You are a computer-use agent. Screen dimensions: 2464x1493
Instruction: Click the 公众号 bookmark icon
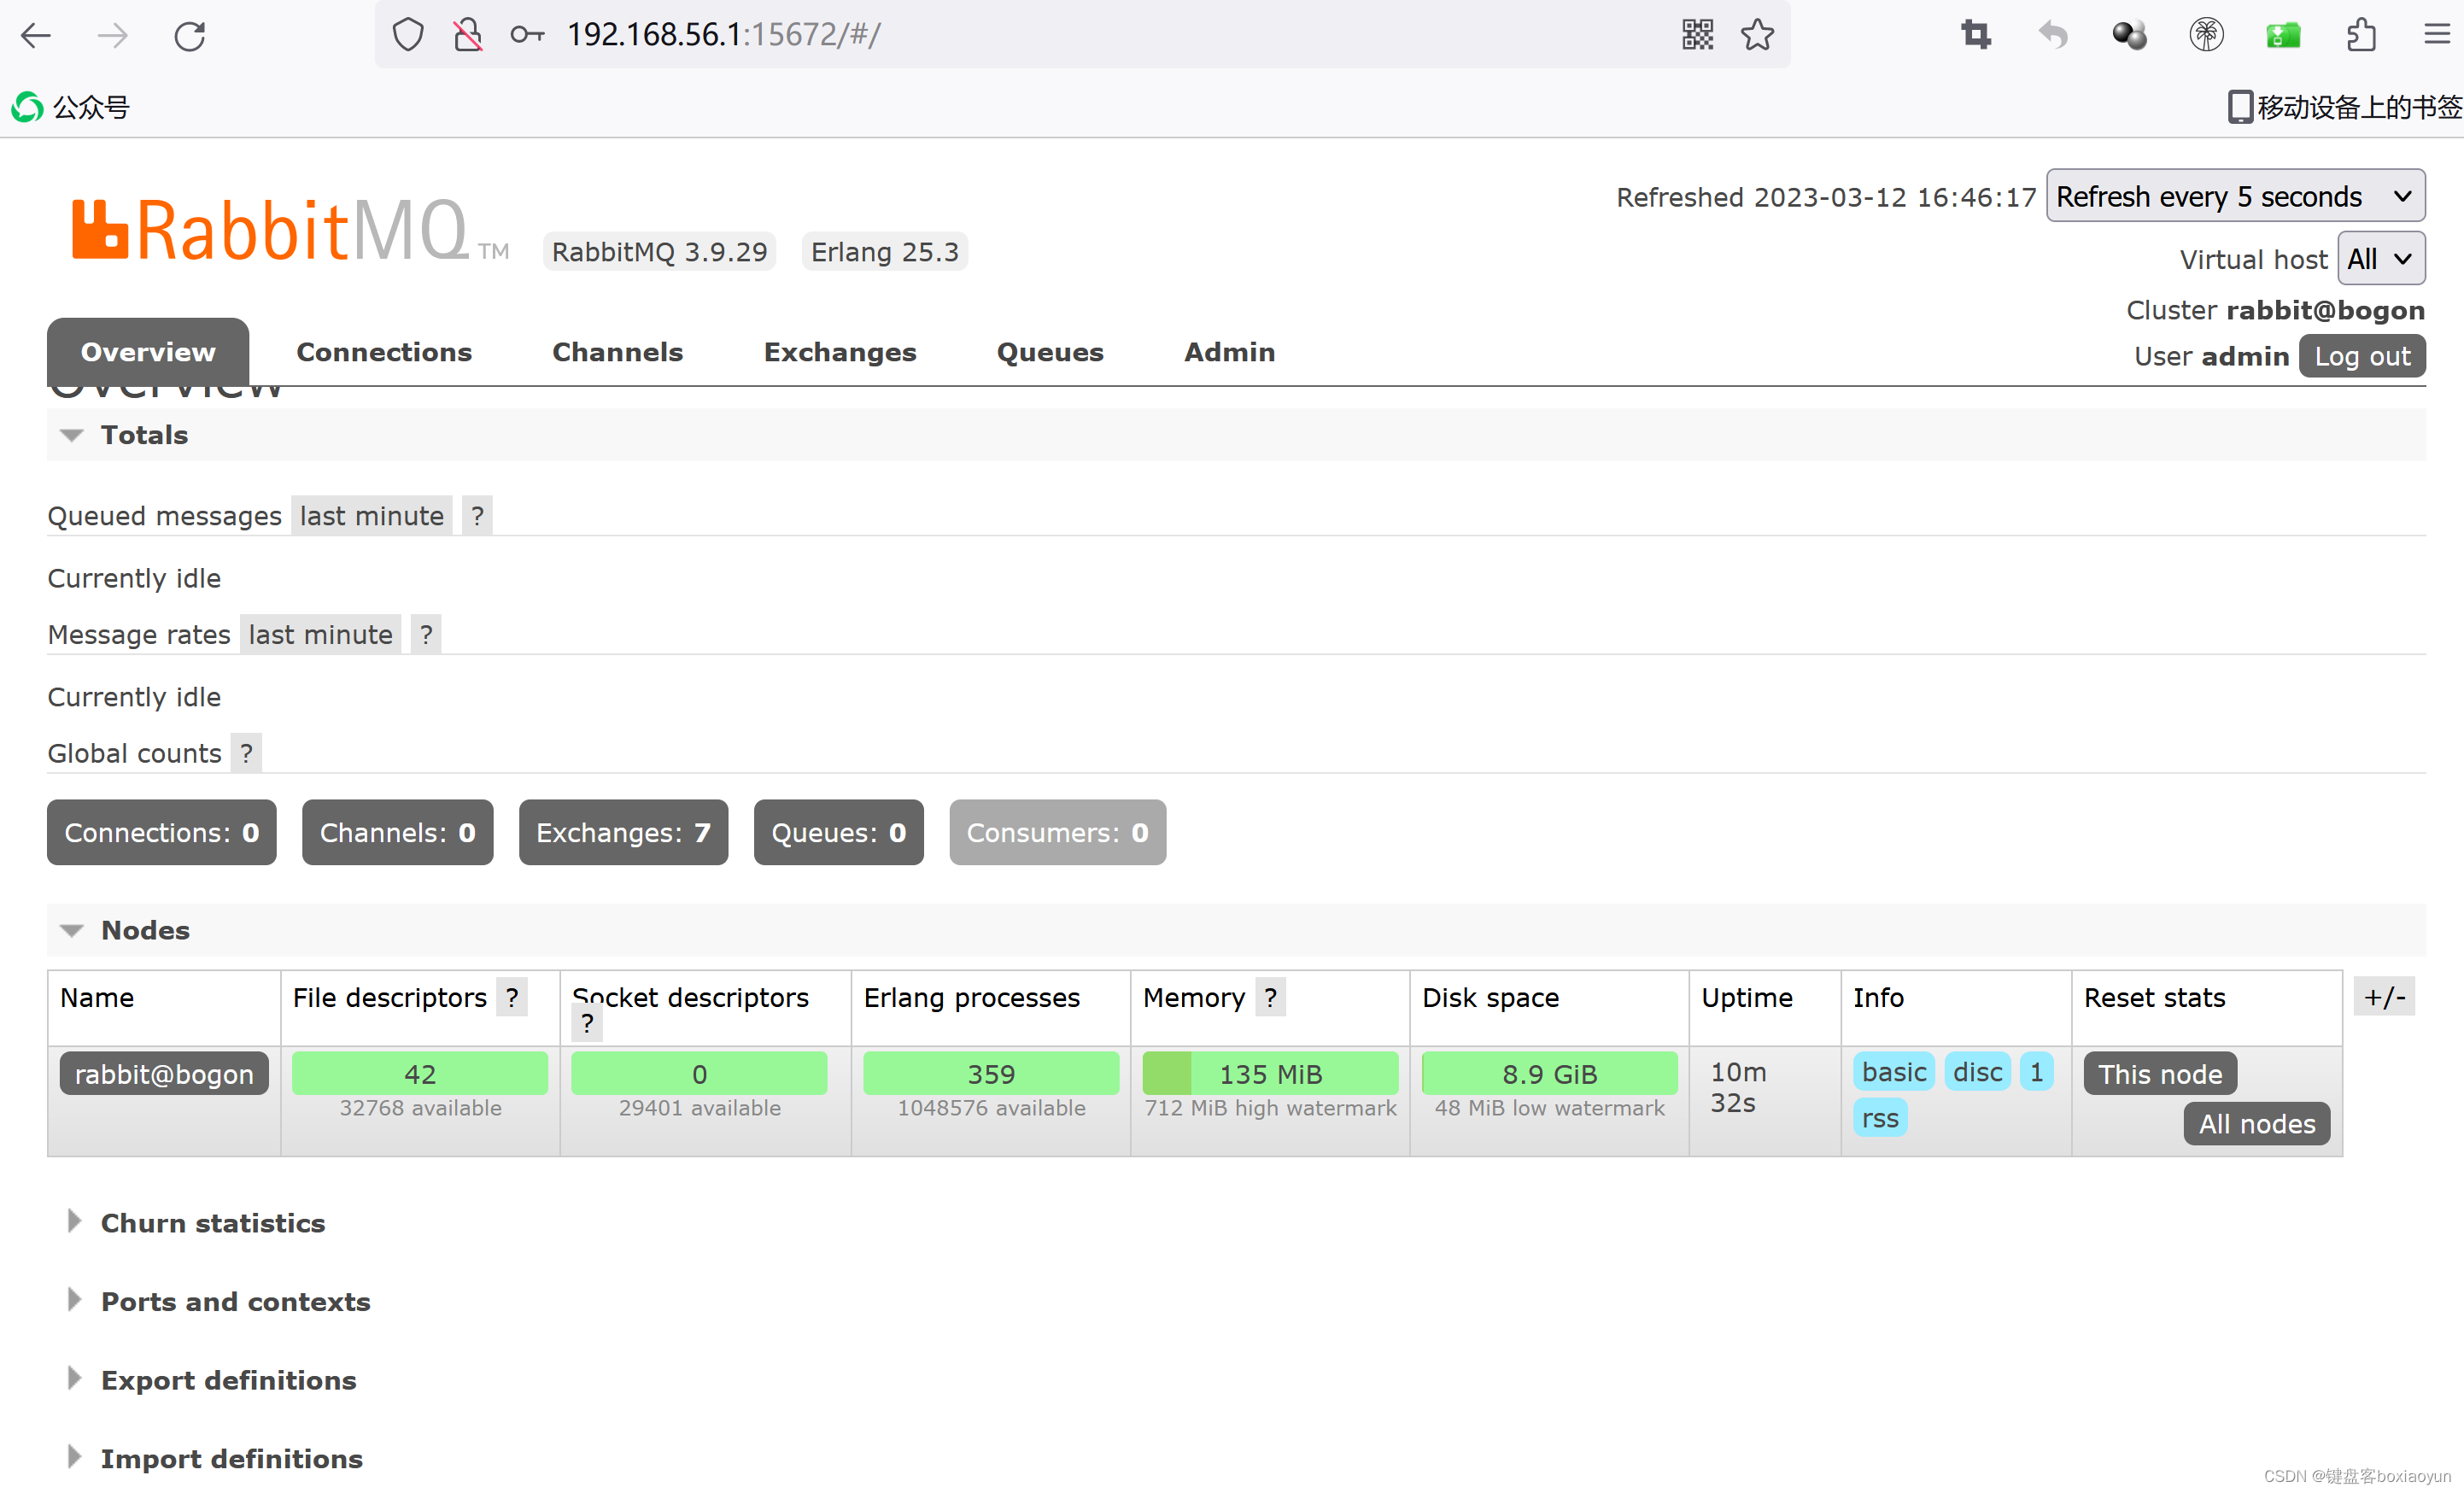(26, 106)
